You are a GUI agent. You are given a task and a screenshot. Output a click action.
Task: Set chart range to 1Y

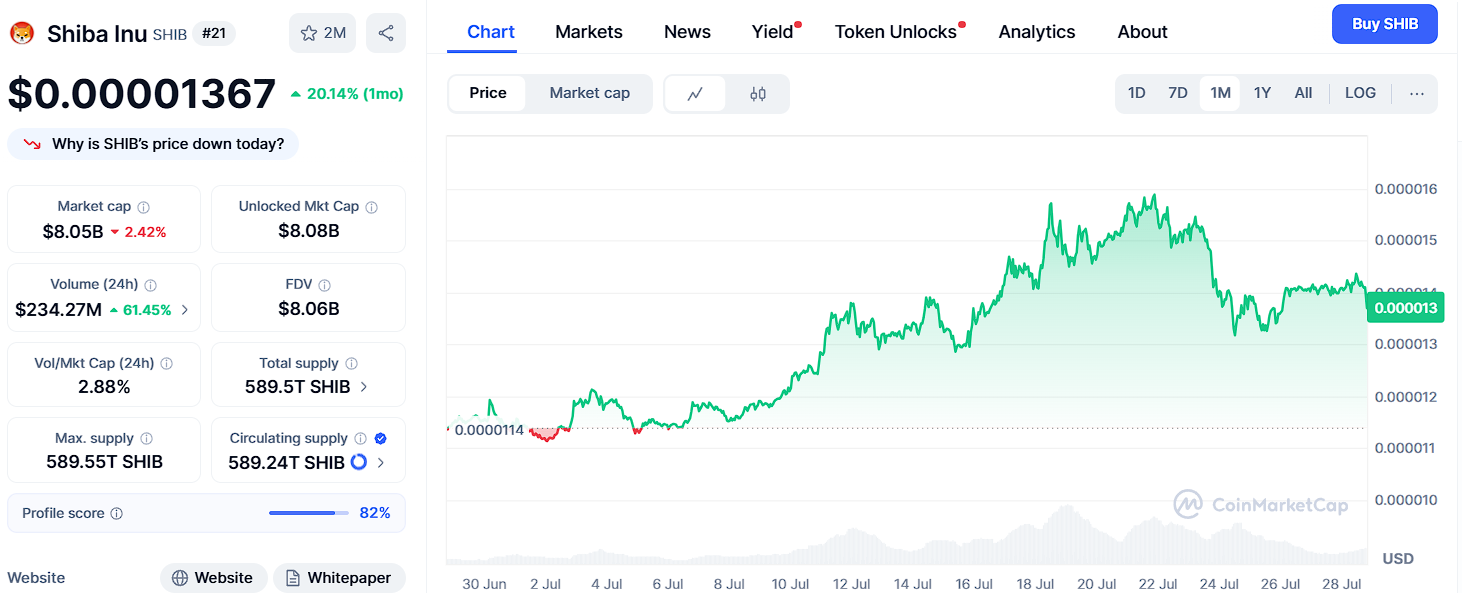click(x=1262, y=93)
